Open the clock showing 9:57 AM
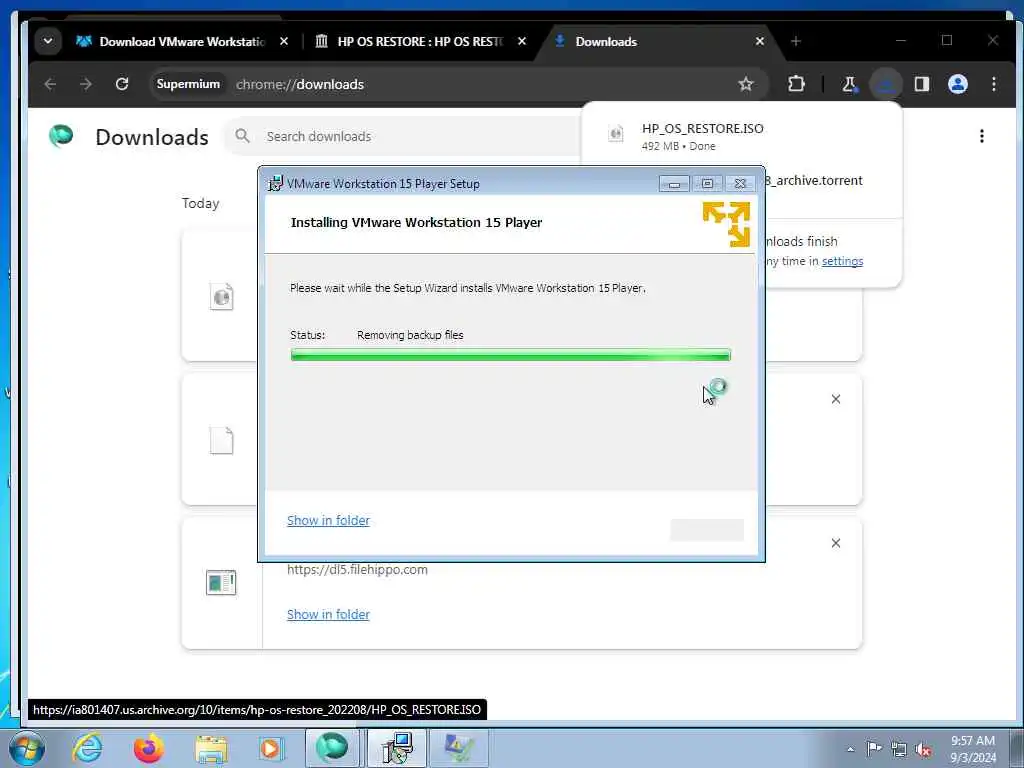1024x768 pixels. click(x=973, y=749)
